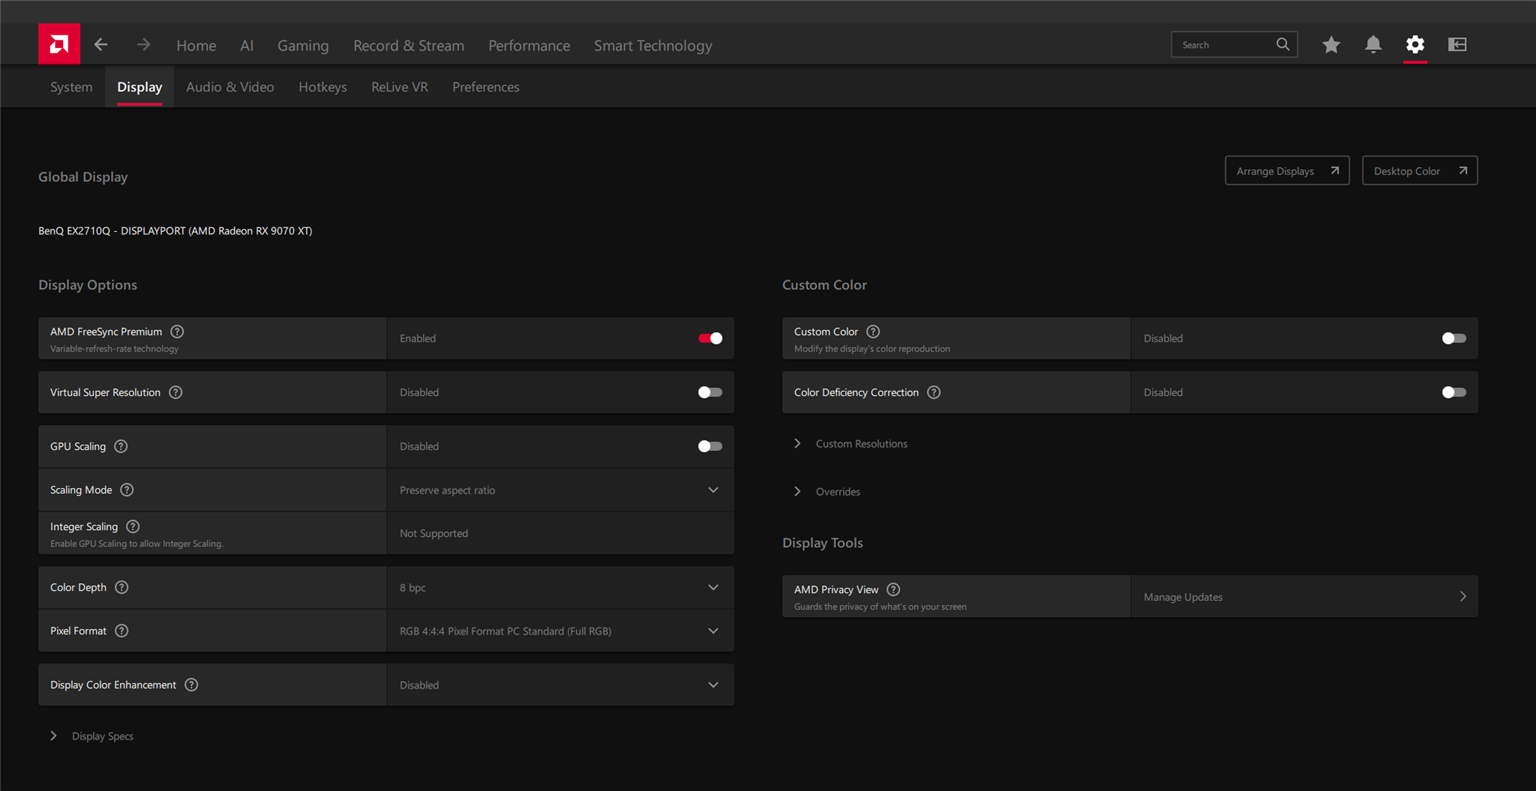Open the Home menu
1536x791 pixels.
tap(196, 45)
